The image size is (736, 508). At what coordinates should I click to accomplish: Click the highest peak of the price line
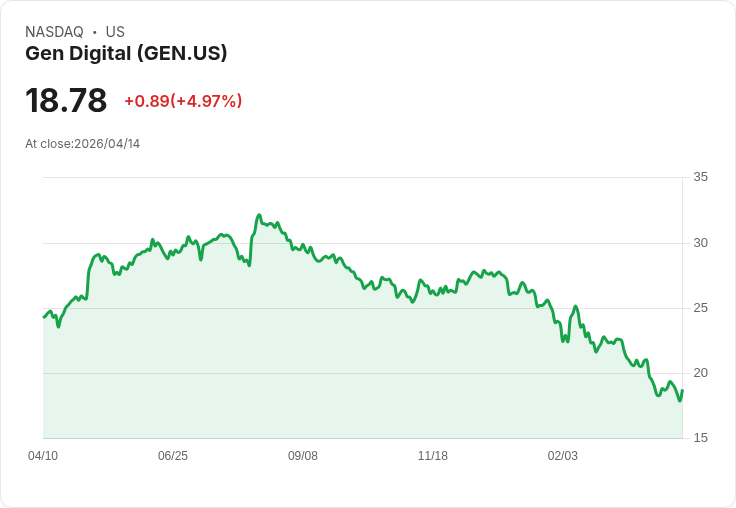(x=259, y=215)
